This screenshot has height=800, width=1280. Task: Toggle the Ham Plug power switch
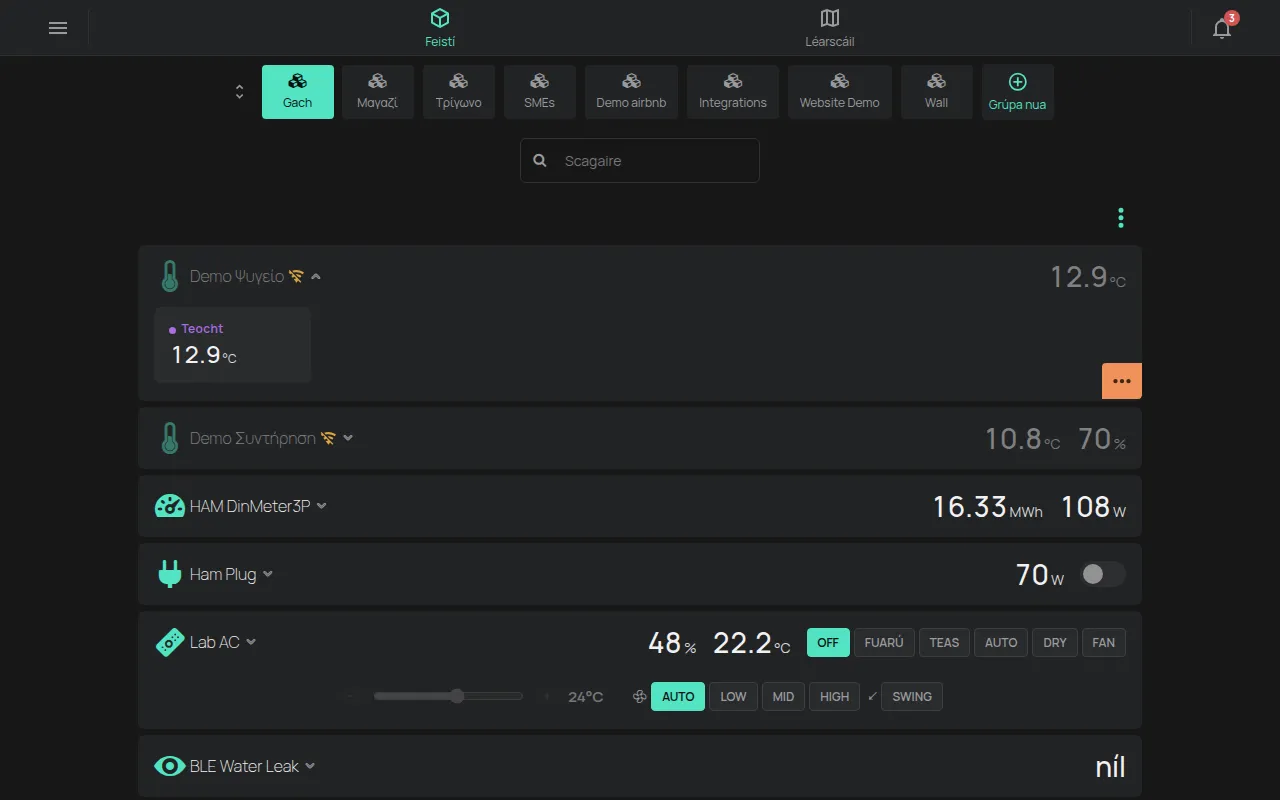click(x=1103, y=574)
